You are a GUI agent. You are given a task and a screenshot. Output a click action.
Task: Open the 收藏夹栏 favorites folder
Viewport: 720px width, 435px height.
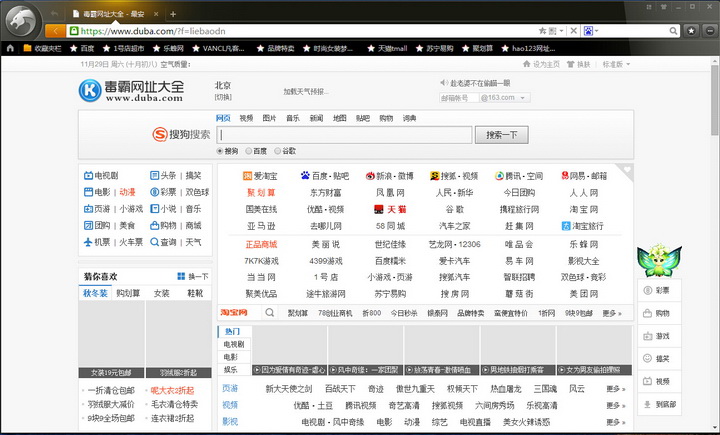[42, 48]
